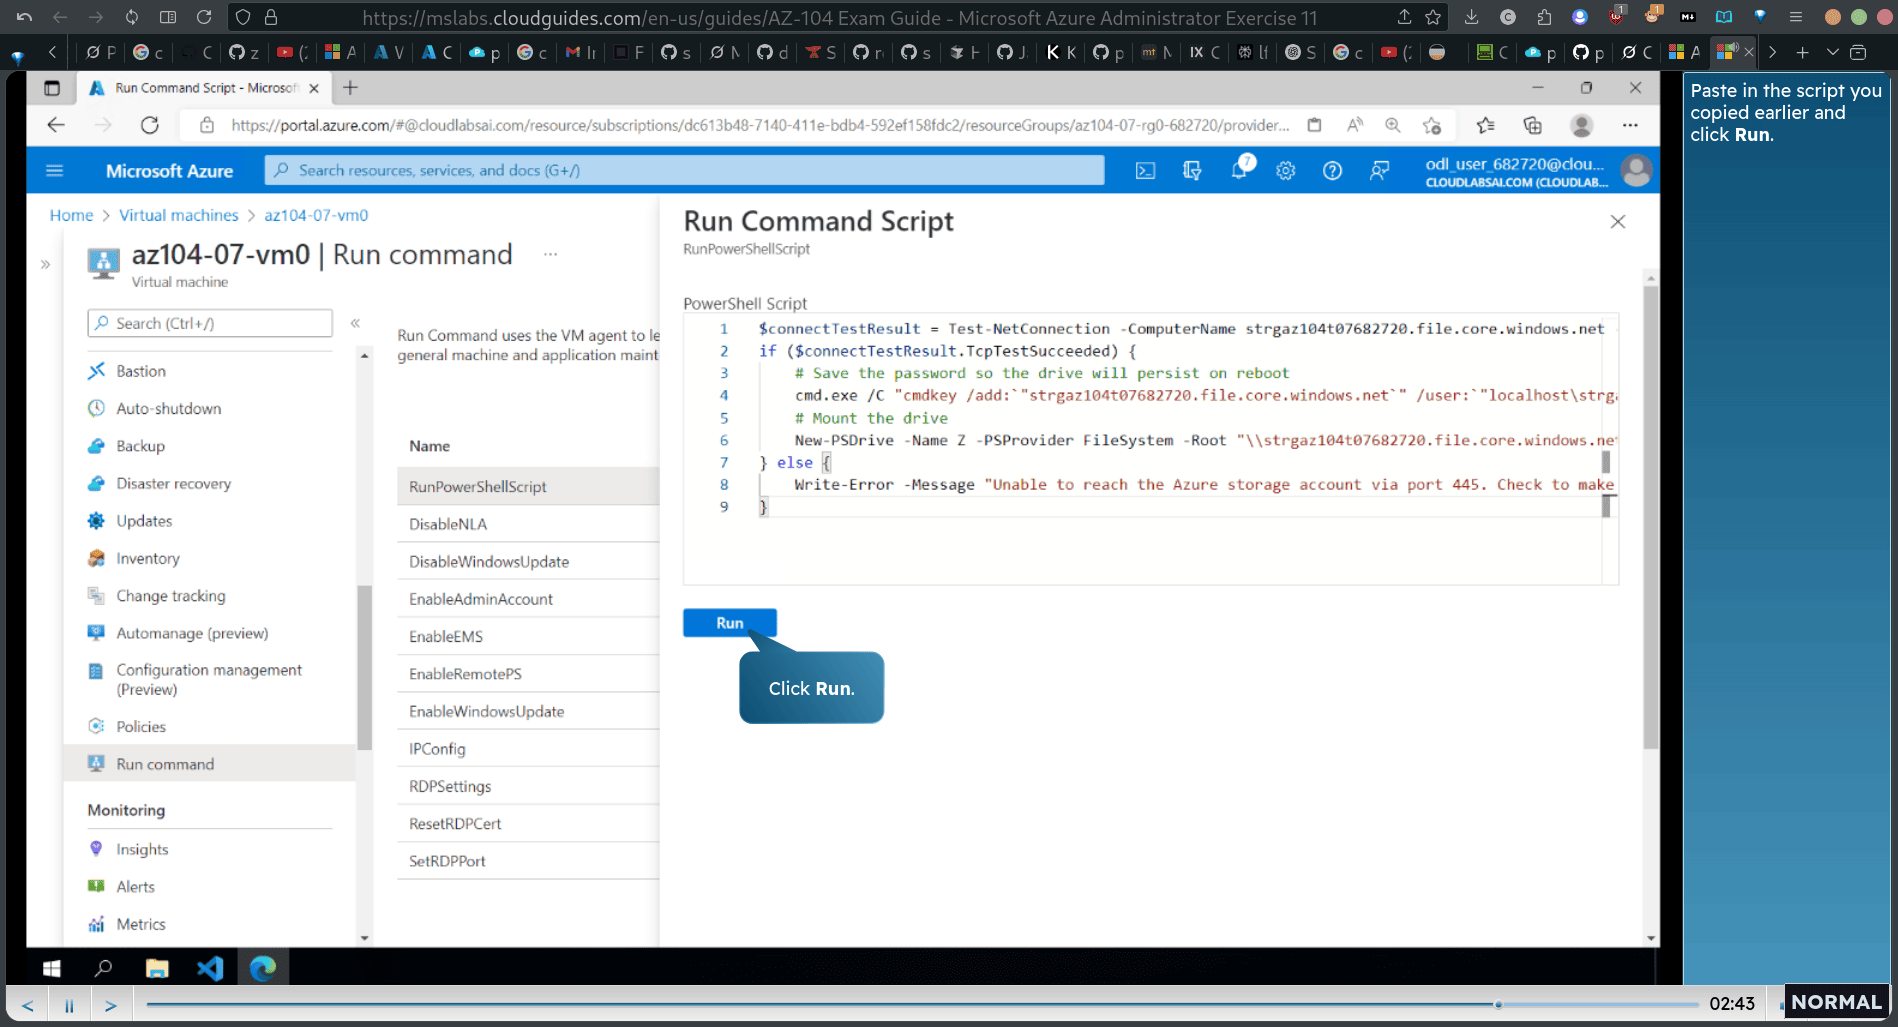The image size is (1898, 1027).
Task: Close the Run Command Script browser tab
Action: click(314, 88)
